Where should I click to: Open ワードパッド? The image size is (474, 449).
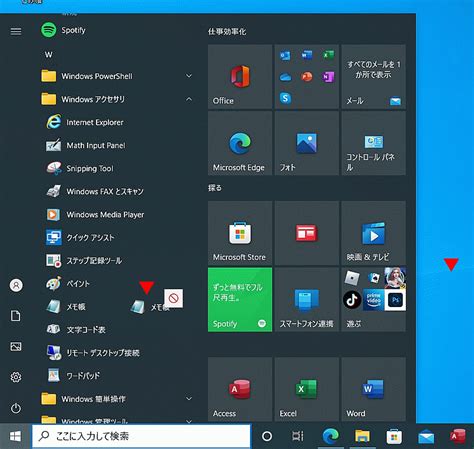(x=117, y=376)
